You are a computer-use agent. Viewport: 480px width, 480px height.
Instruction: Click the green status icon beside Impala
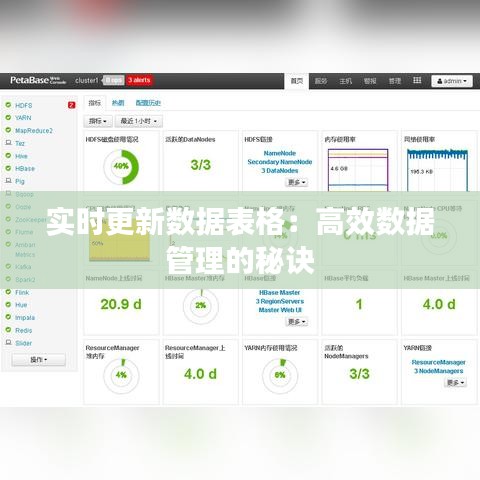tap(8, 317)
